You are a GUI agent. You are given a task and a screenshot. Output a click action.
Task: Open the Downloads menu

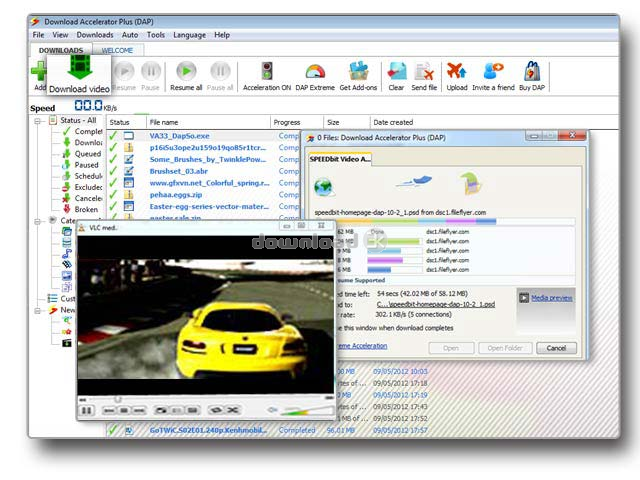click(95, 35)
